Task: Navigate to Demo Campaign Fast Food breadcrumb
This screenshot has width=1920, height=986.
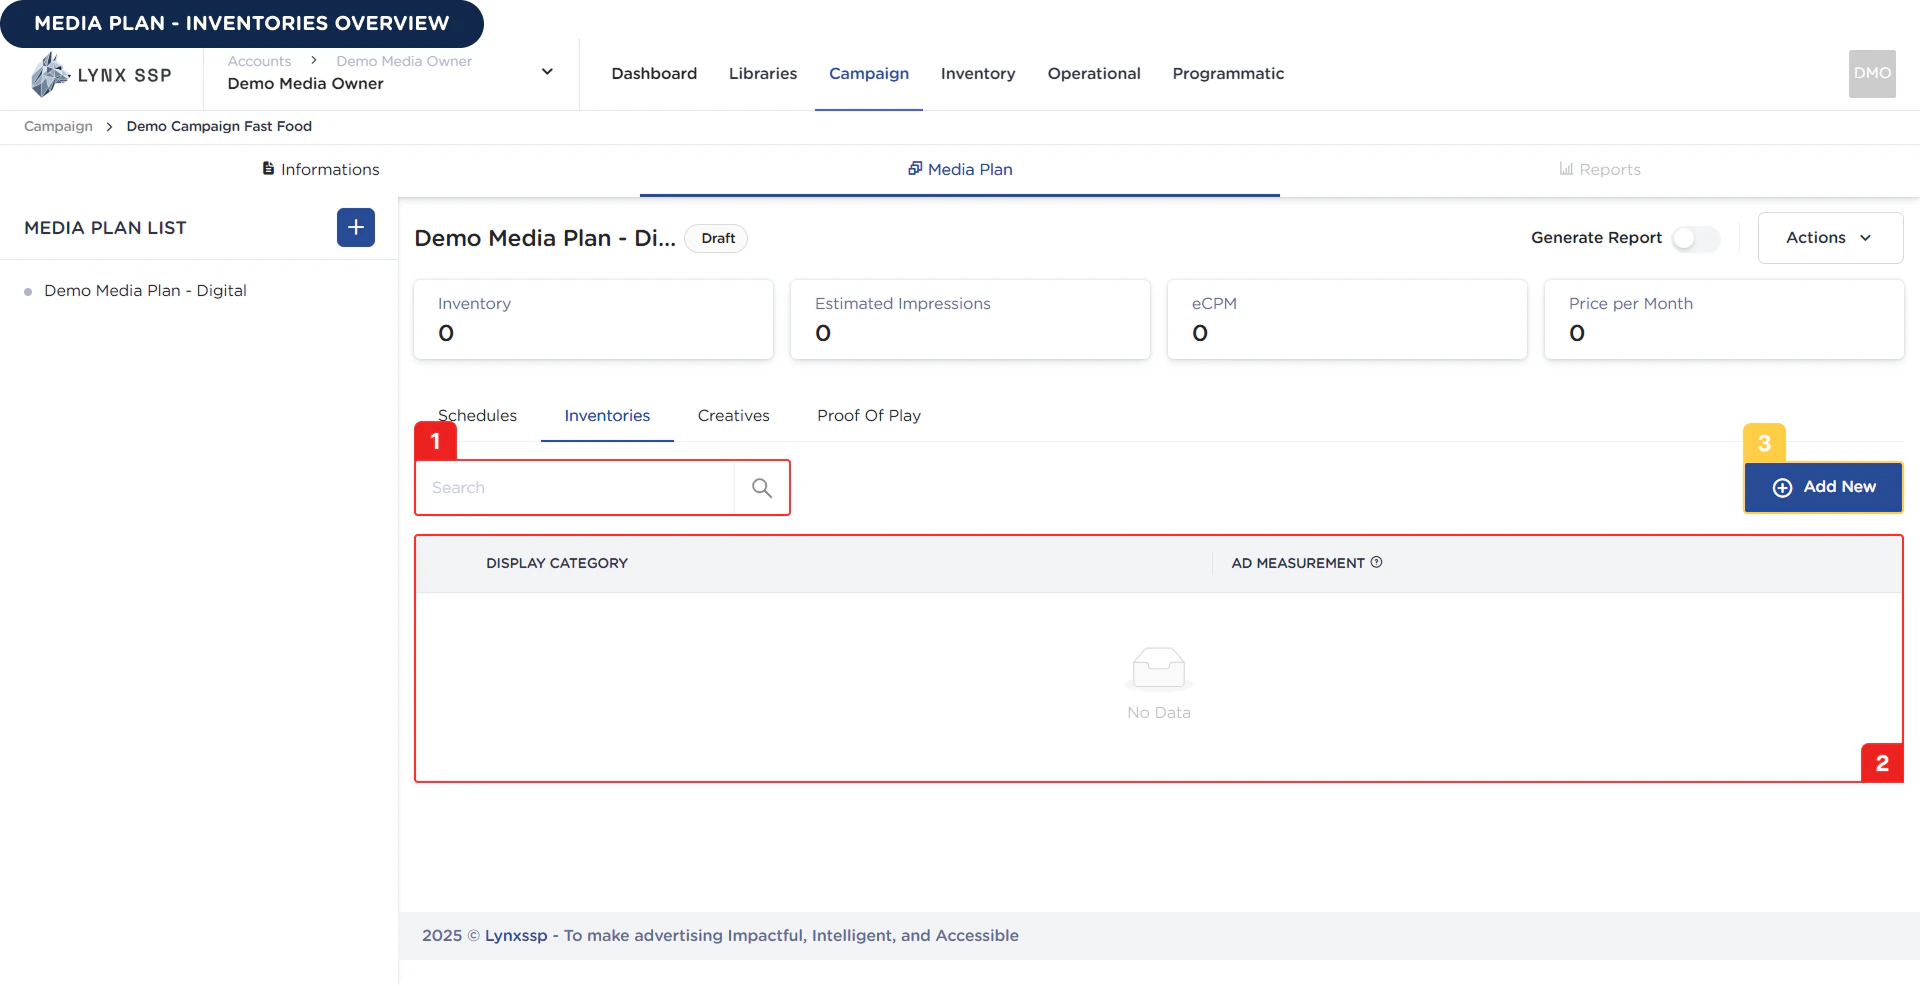Action: pos(219,126)
